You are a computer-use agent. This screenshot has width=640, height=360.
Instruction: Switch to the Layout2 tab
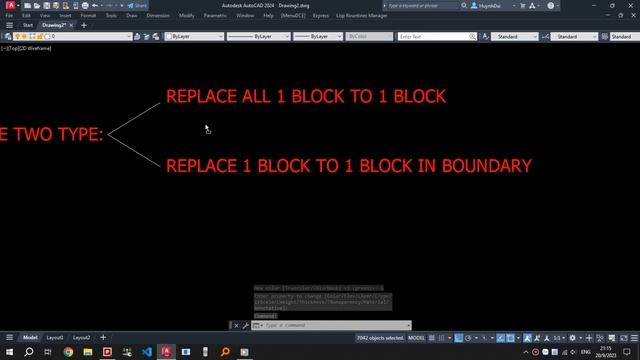[81, 338]
